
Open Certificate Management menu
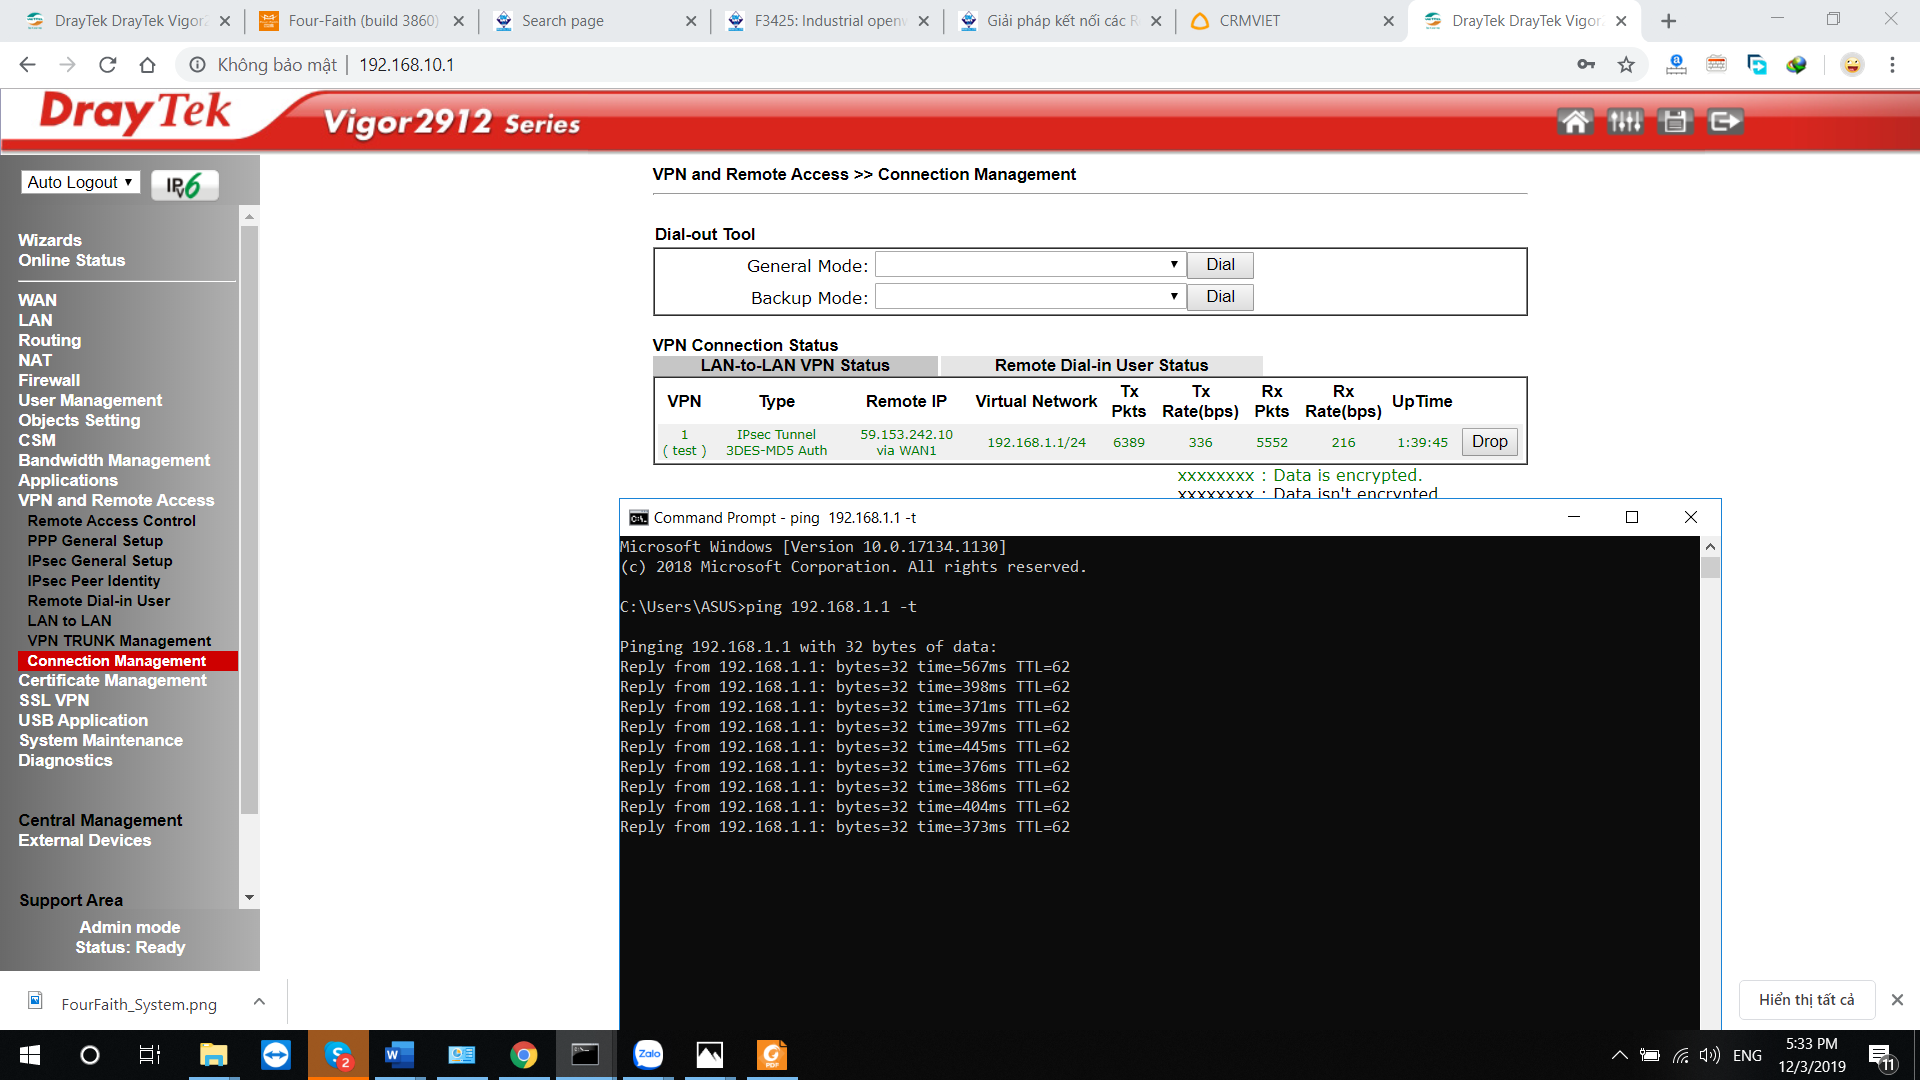112,681
